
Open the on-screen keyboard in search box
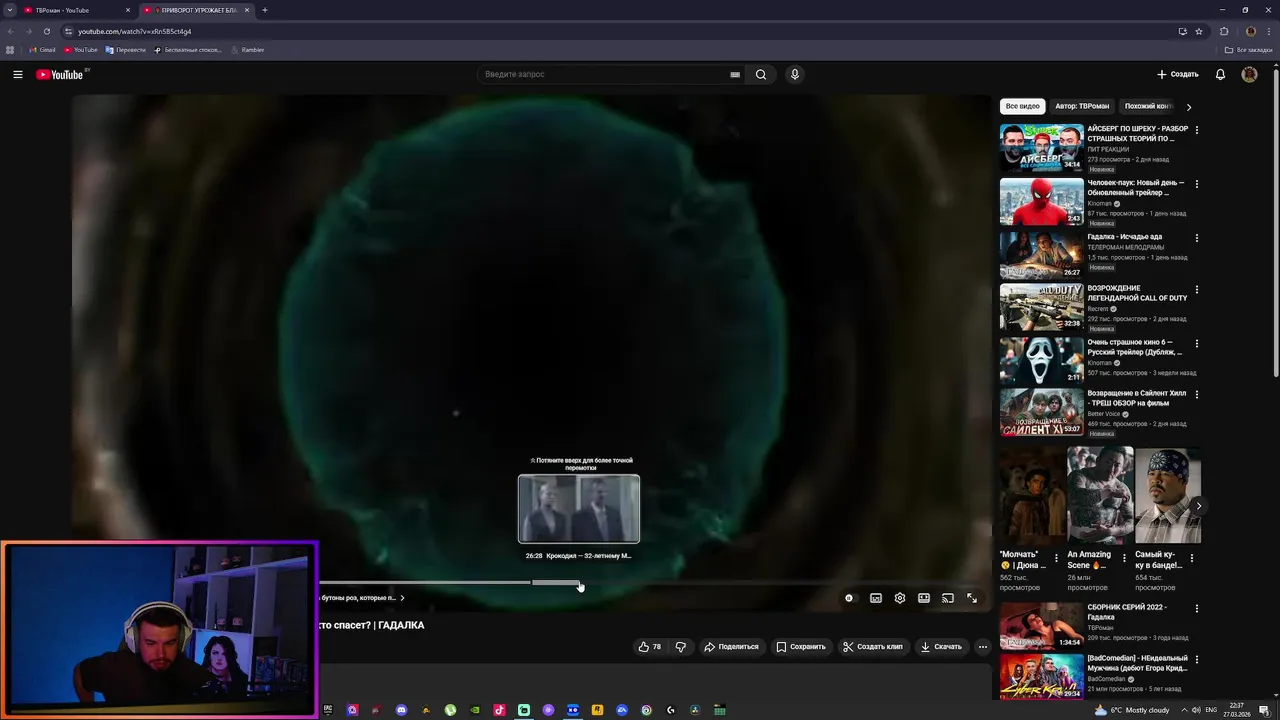[735, 74]
